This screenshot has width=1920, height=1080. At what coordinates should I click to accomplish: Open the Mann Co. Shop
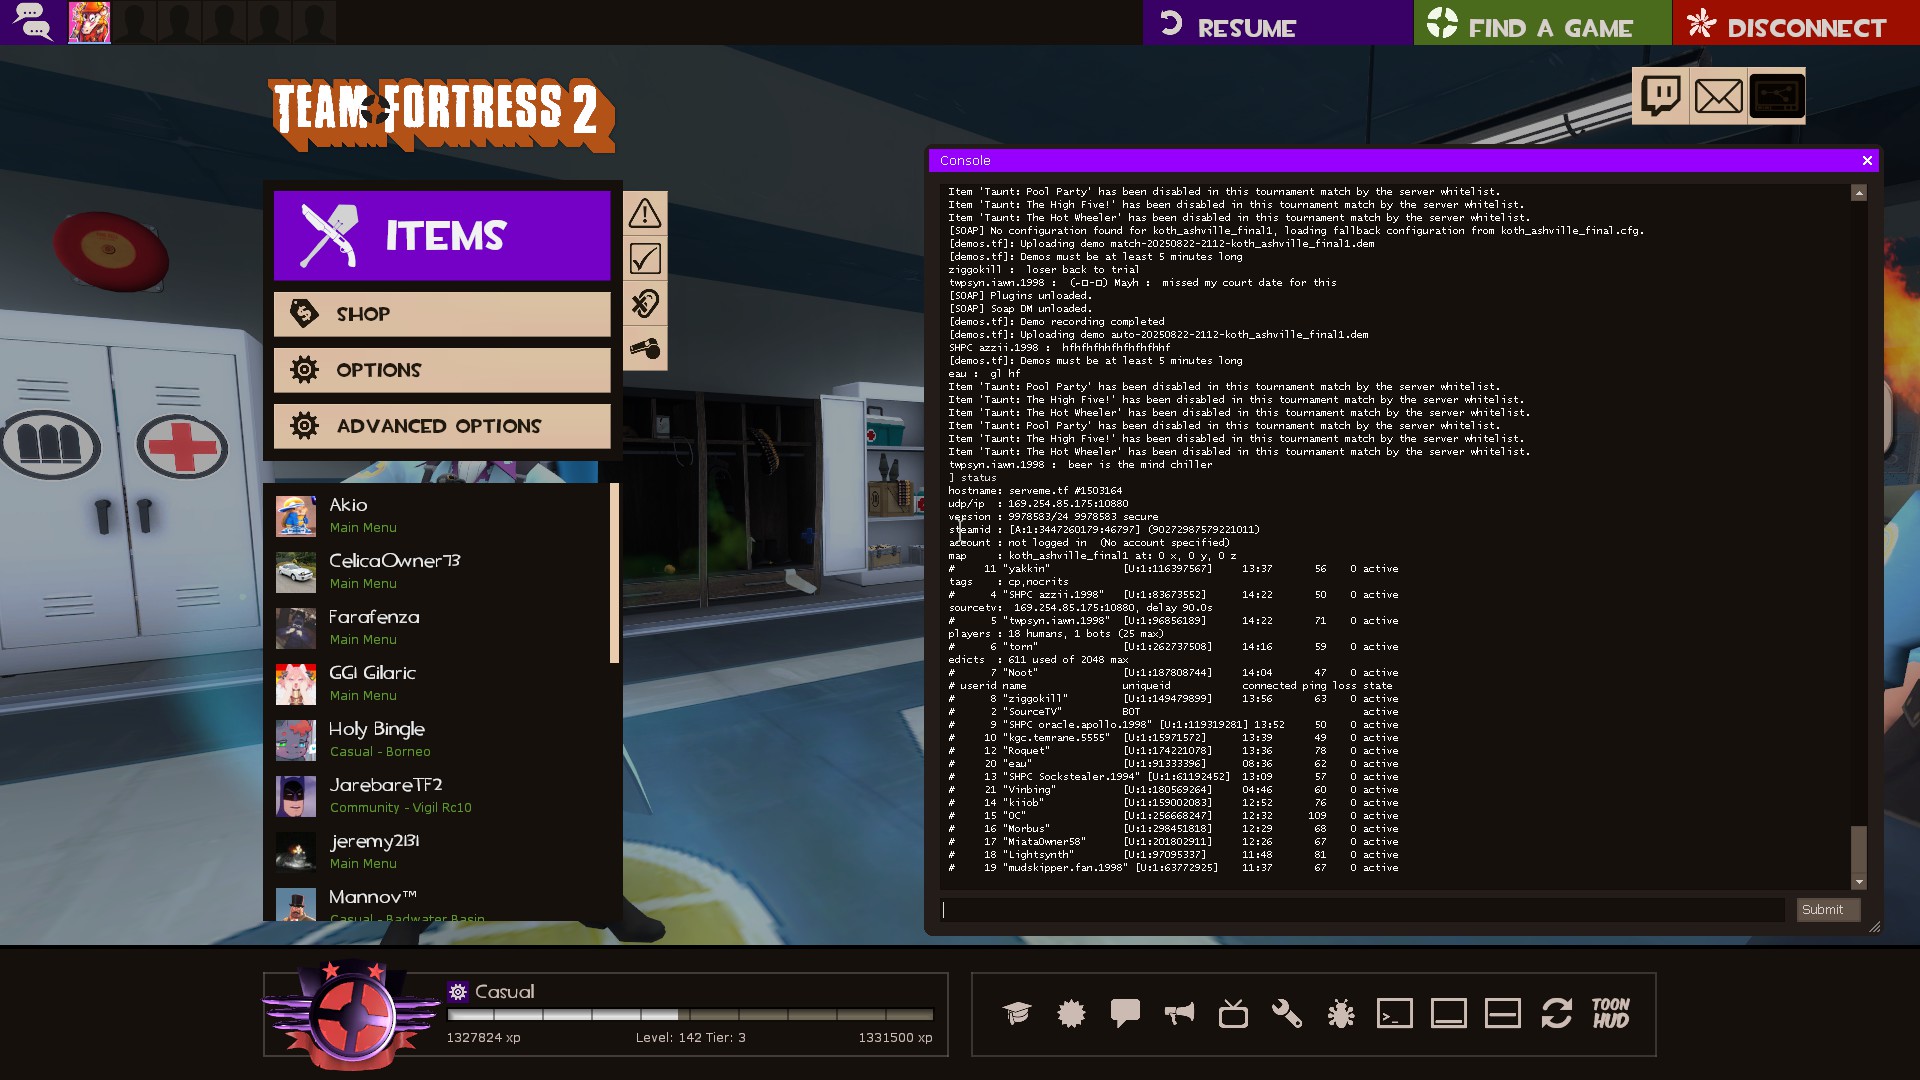pyautogui.click(x=442, y=314)
